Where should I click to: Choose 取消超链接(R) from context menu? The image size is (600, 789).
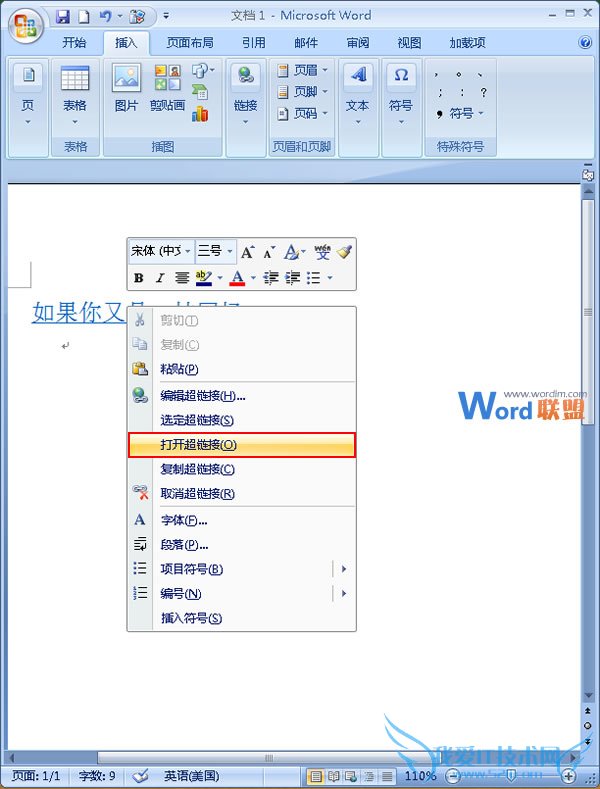(x=242, y=494)
